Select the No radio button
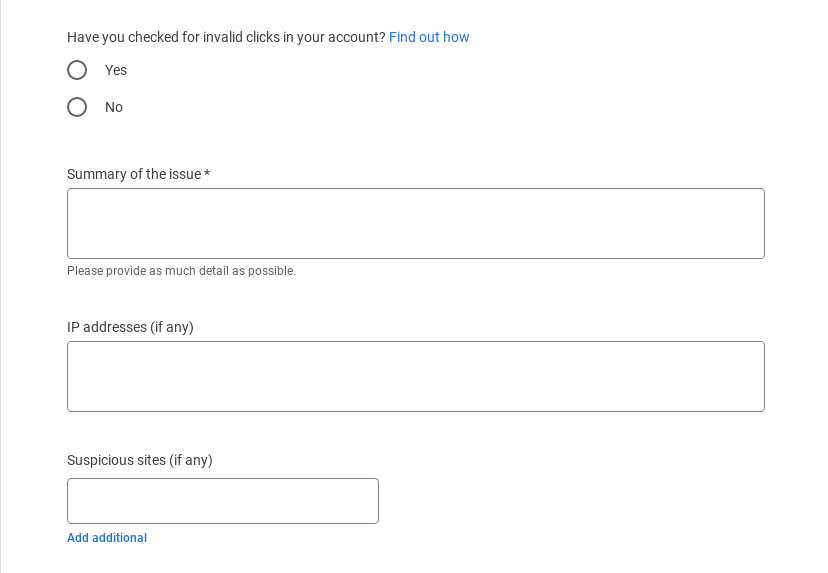The image size is (828, 573). tap(77, 107)
